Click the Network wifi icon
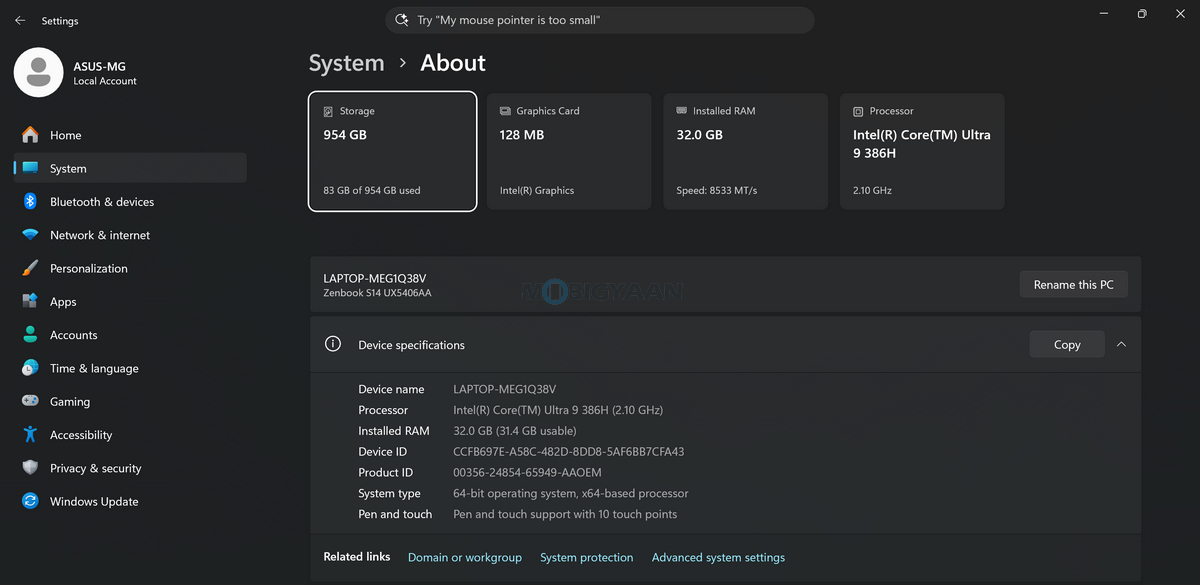Viewport: 1200px width, 585px height. pyautogui.click(x=30, y=235)
